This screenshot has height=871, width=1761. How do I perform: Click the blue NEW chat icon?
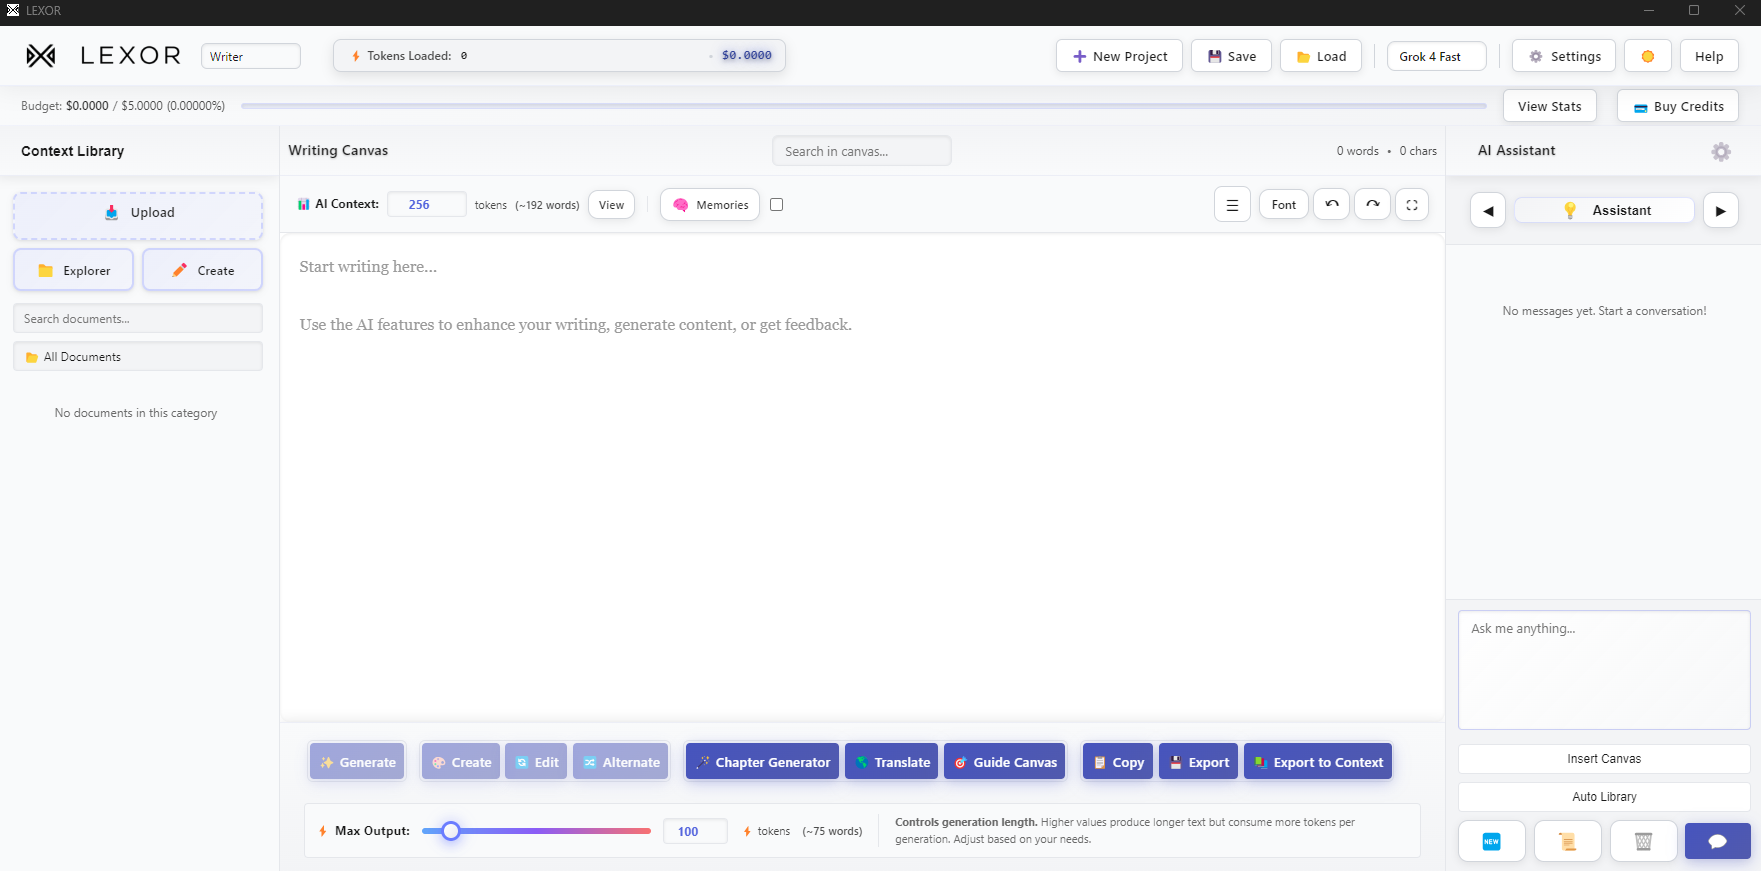(x=1491, y=841)
